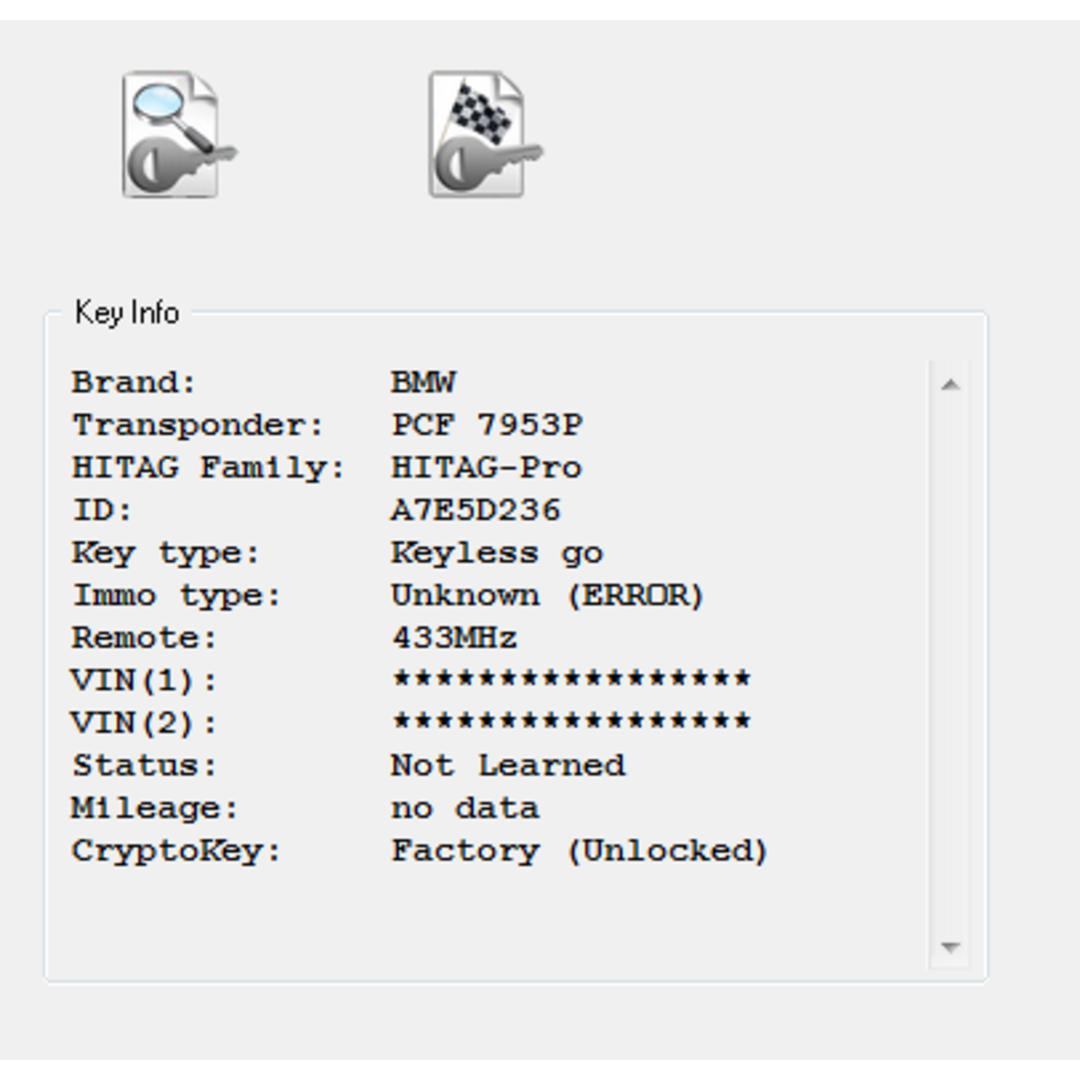1080x1080 pixels.
Task: Select the Not Learned status value
Action: click(x=508, y=765)
